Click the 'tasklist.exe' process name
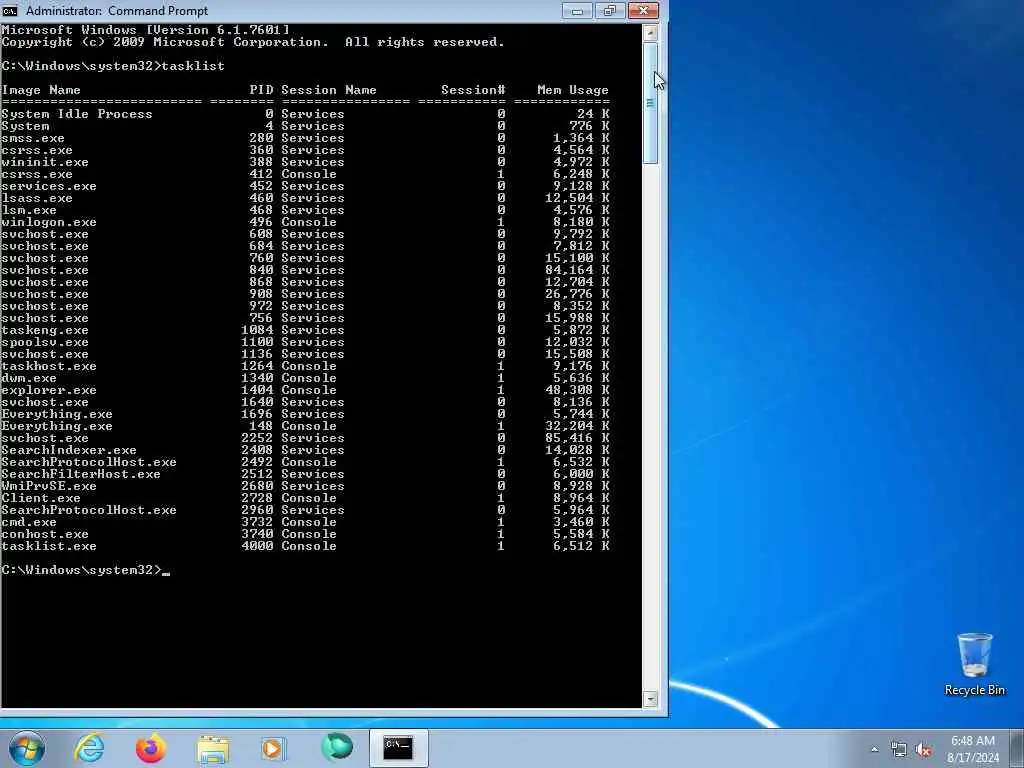1024x768 pixels. click(49, 546)
